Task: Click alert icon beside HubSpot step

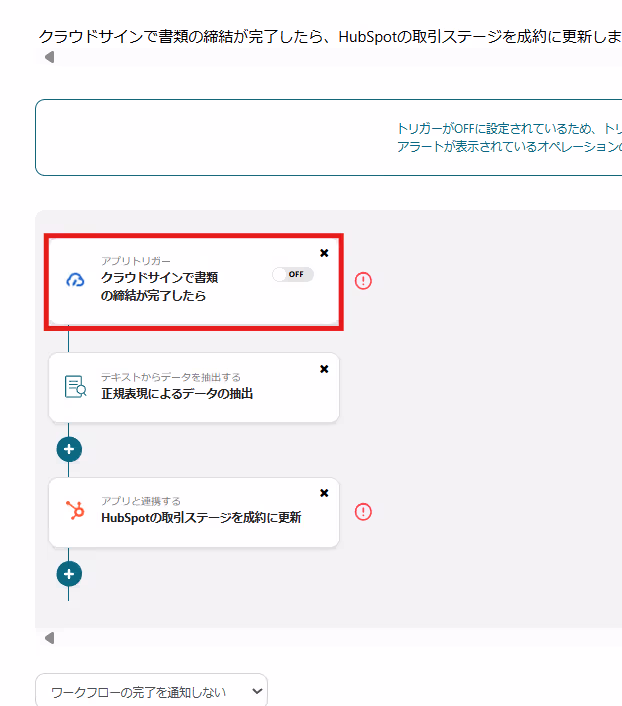Action: 363,512
